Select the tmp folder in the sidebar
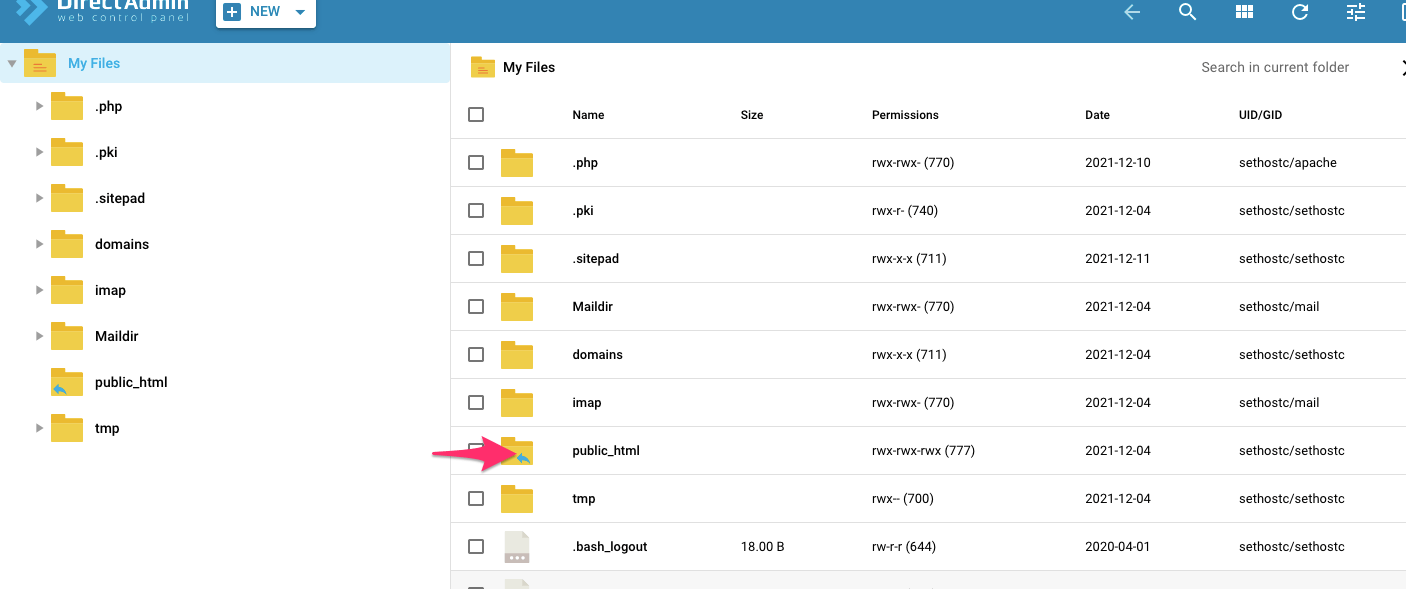The image size is (1406, 589). tap(109, 428)
